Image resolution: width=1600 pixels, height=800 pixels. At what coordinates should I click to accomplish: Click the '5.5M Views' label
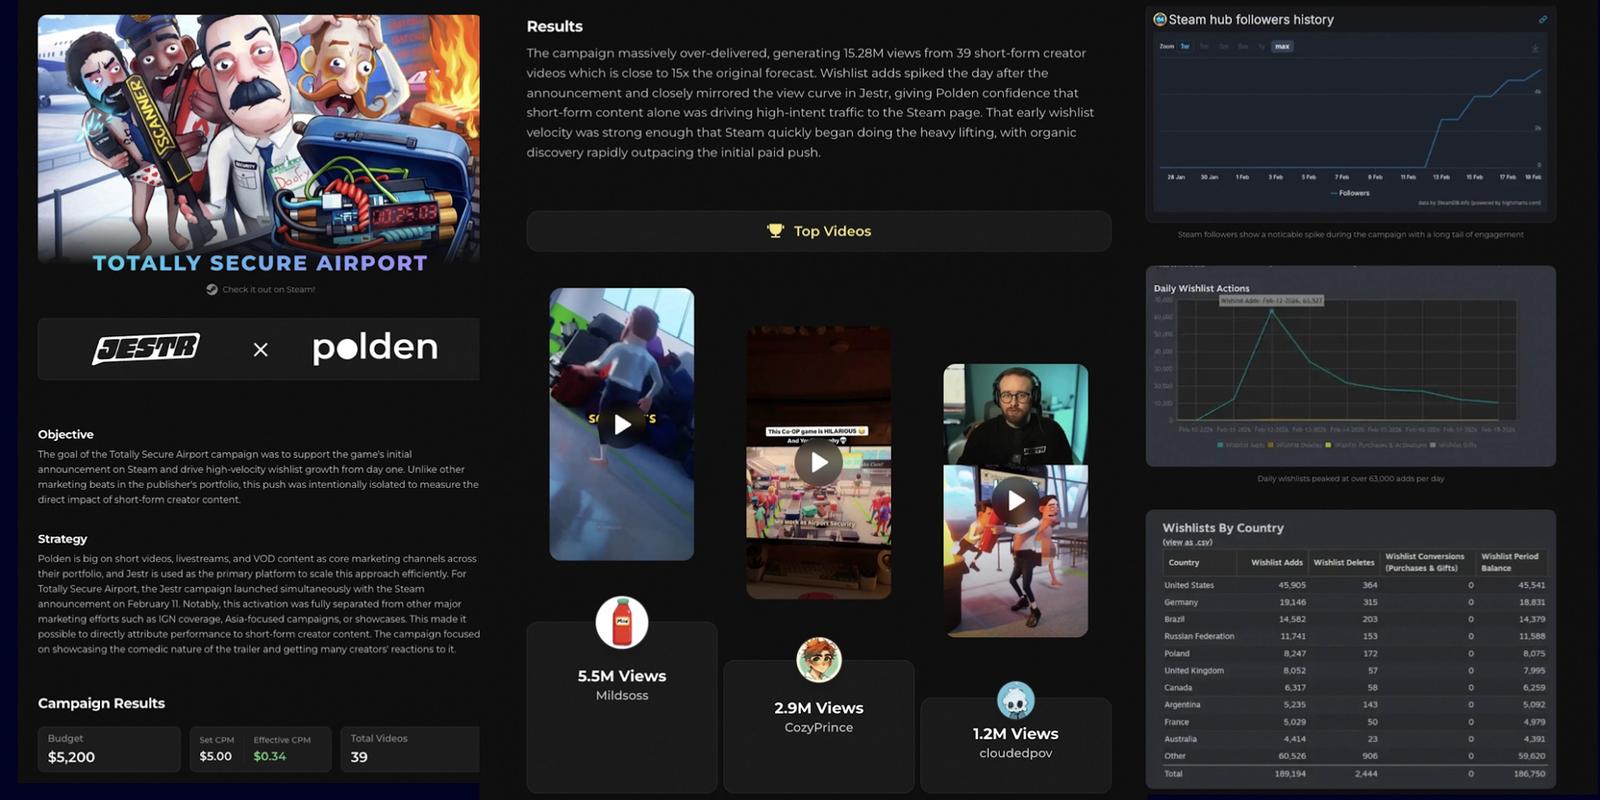[622, 676]
